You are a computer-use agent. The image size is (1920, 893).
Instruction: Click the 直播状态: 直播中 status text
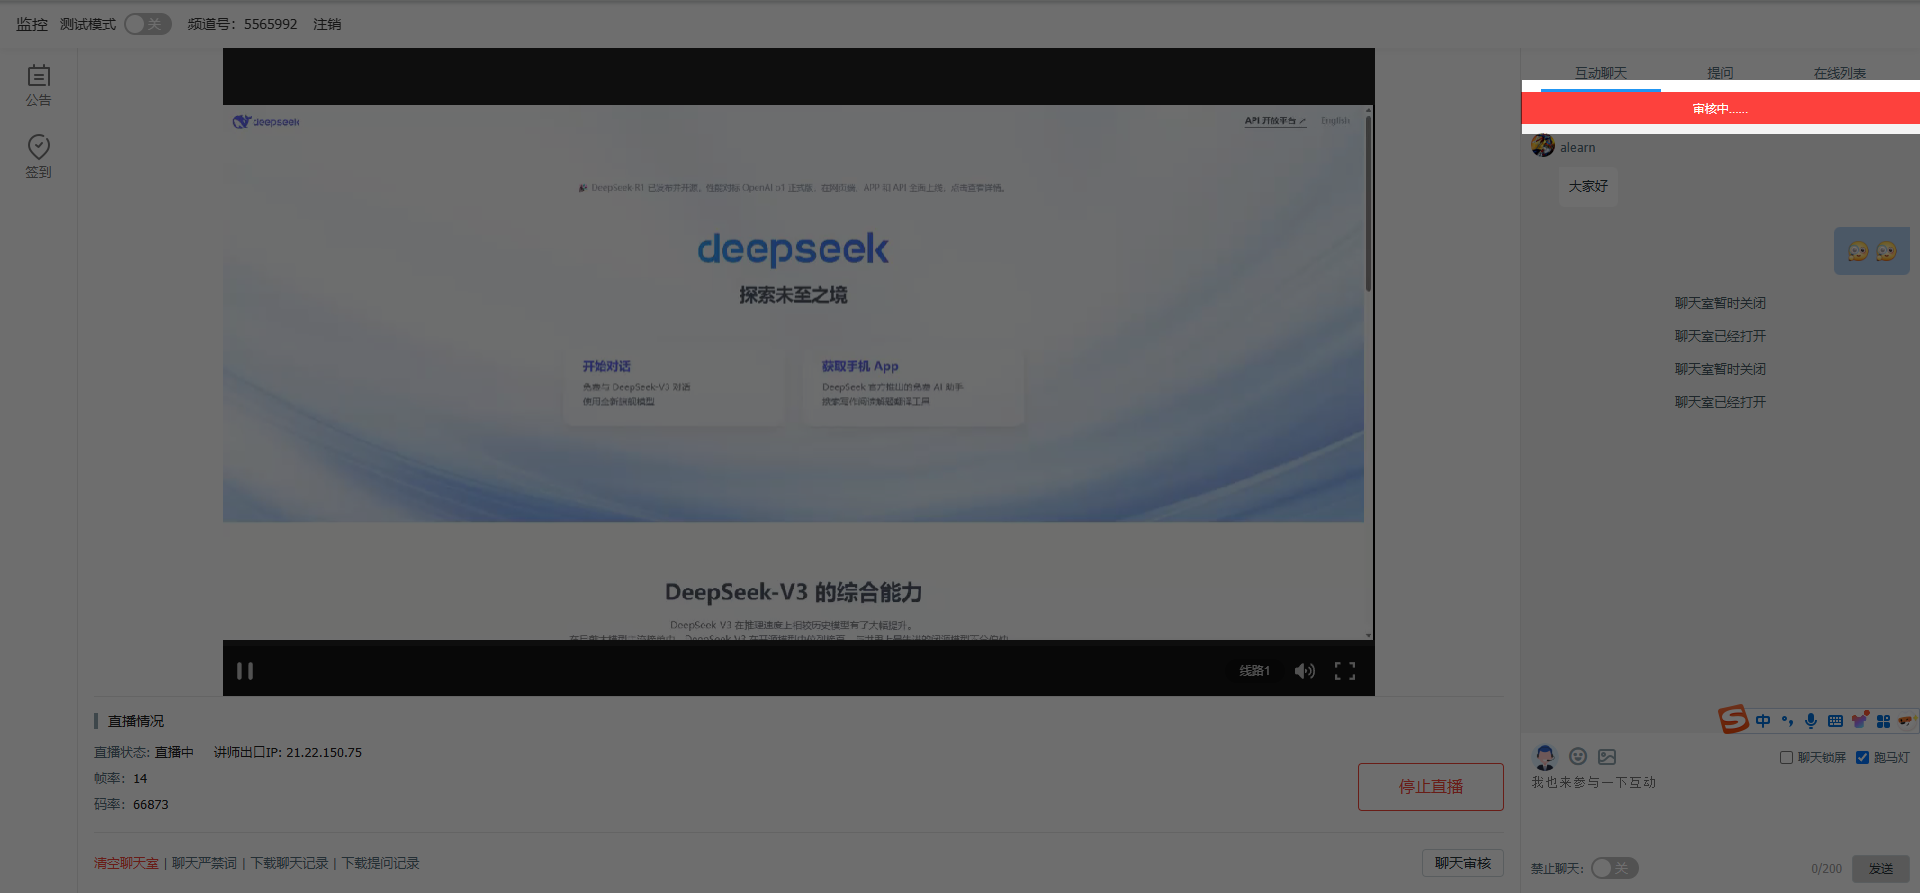pos(144,752)
